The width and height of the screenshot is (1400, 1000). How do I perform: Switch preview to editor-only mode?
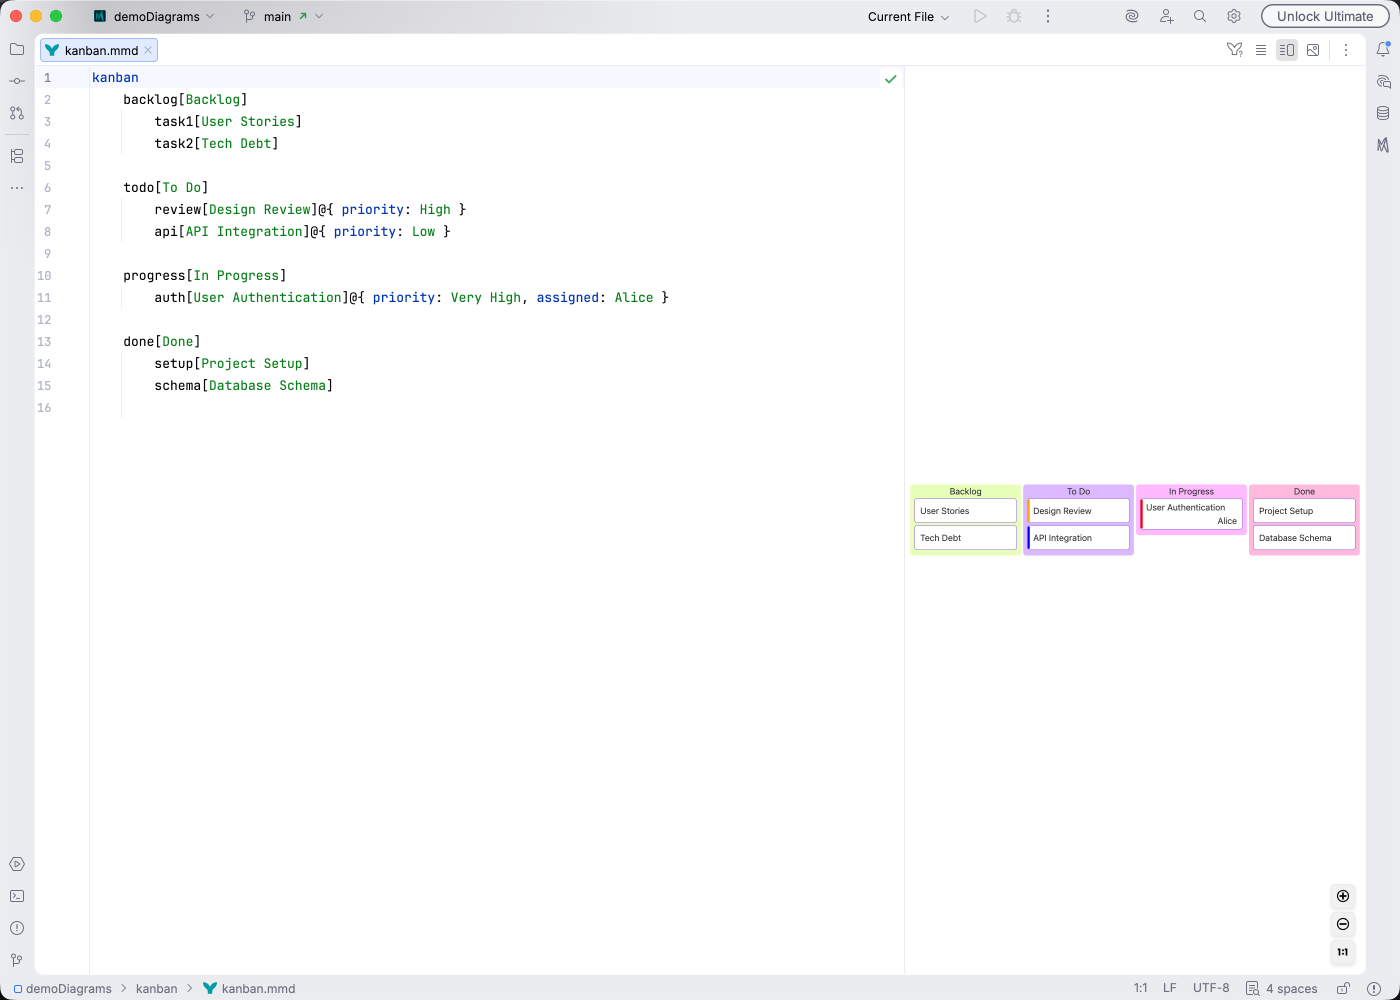pyautogui.click(x=1261, y=49)
